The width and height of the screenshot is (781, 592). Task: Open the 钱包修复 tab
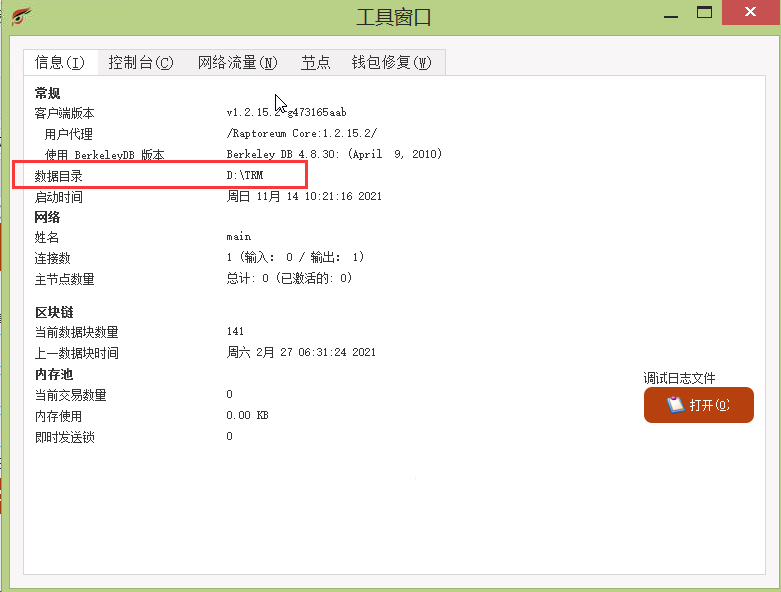point(391,62)
